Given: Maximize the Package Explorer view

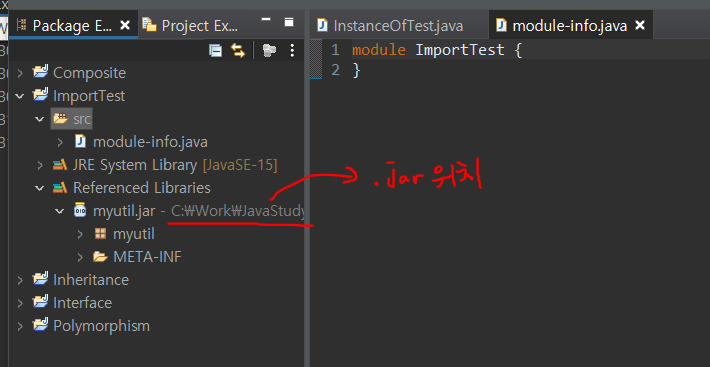Looking at the screenshot, I should pyautogui.click(x=289, y=22).
